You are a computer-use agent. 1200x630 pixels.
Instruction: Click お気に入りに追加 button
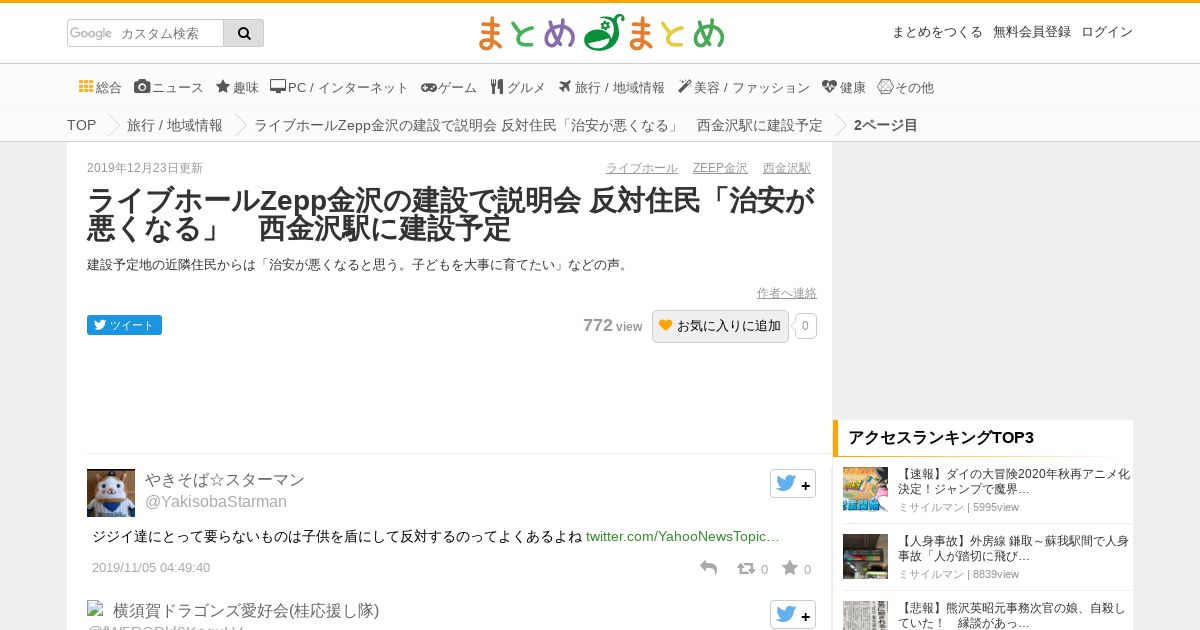pyautogui.click(x=720, y=326)
